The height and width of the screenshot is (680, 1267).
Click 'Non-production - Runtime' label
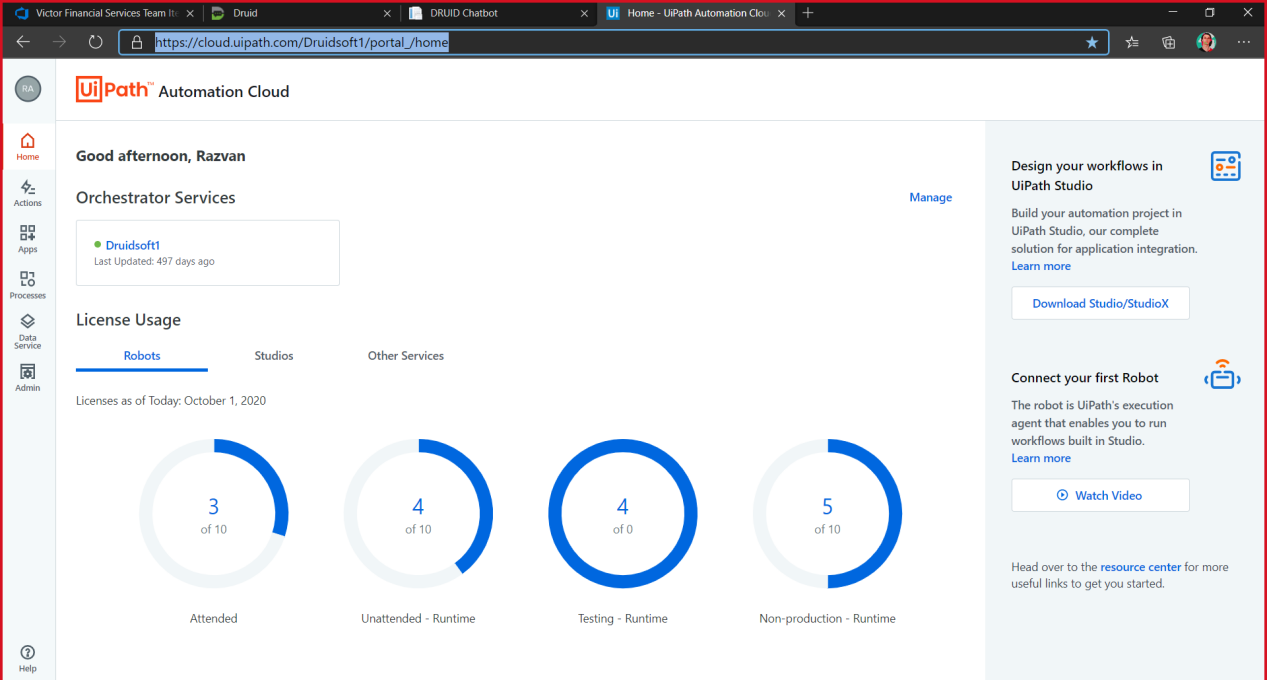pos(827,619)
